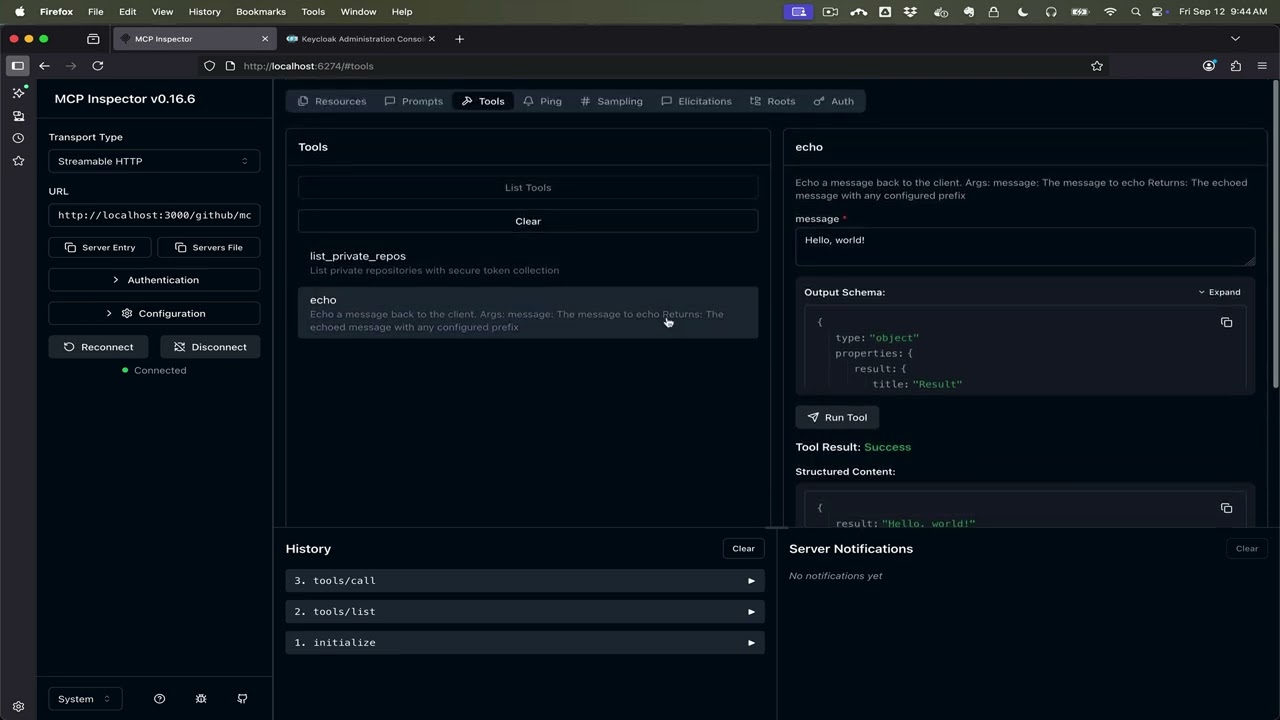Open the System theme dropdown
This screenshot has height=720, width=1280.
[x=85, y=699]
